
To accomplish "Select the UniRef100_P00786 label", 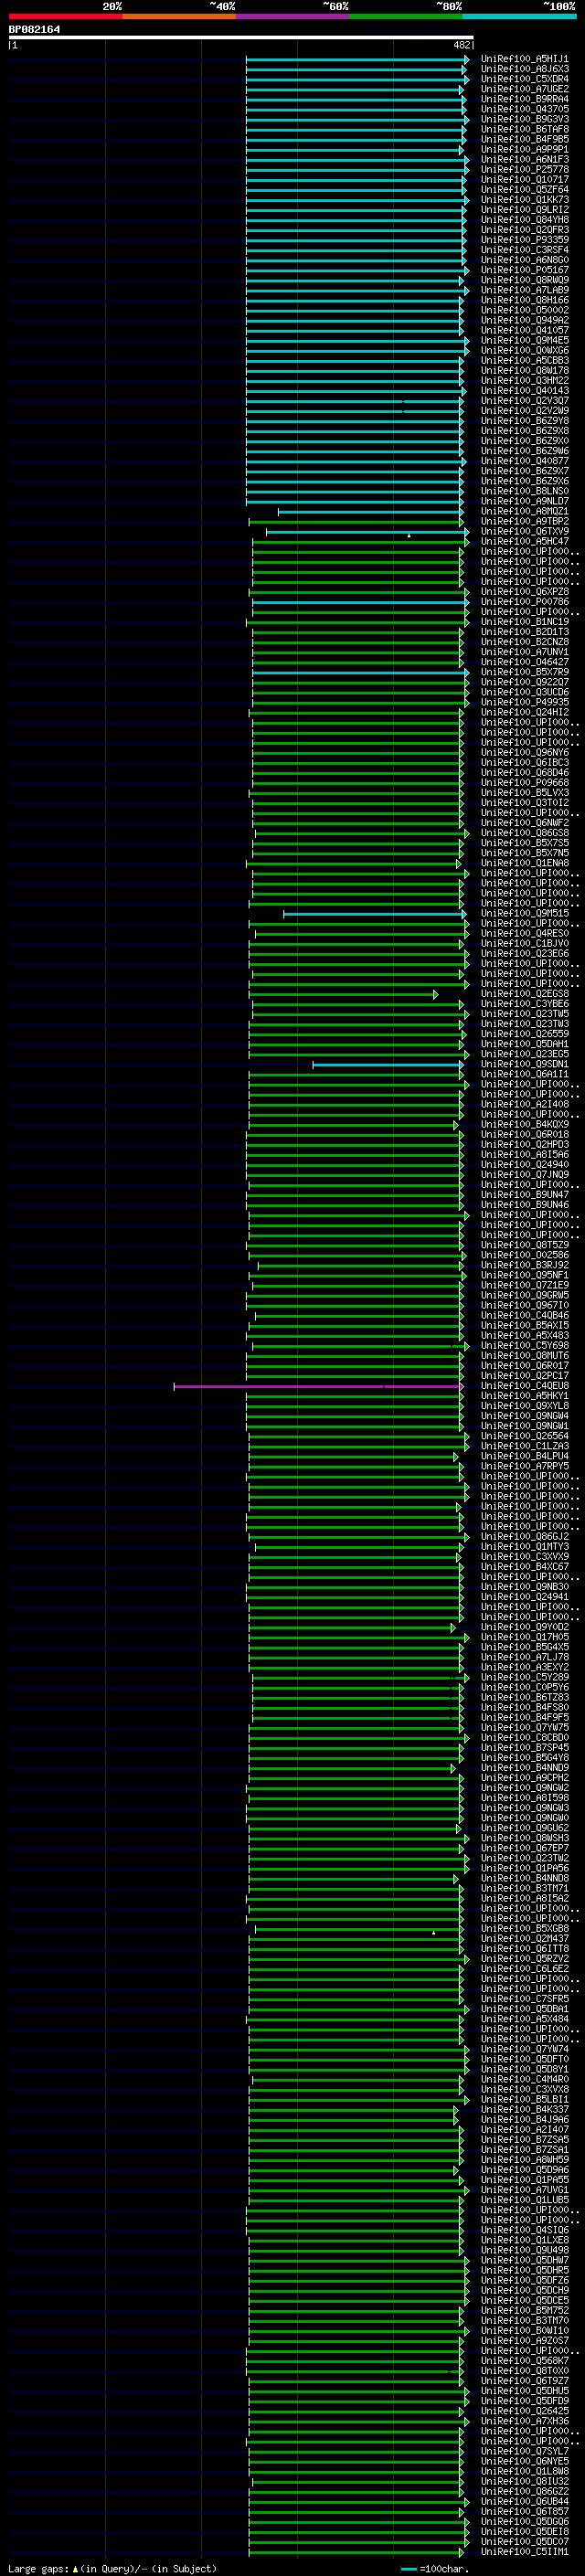I will point(524,602).
